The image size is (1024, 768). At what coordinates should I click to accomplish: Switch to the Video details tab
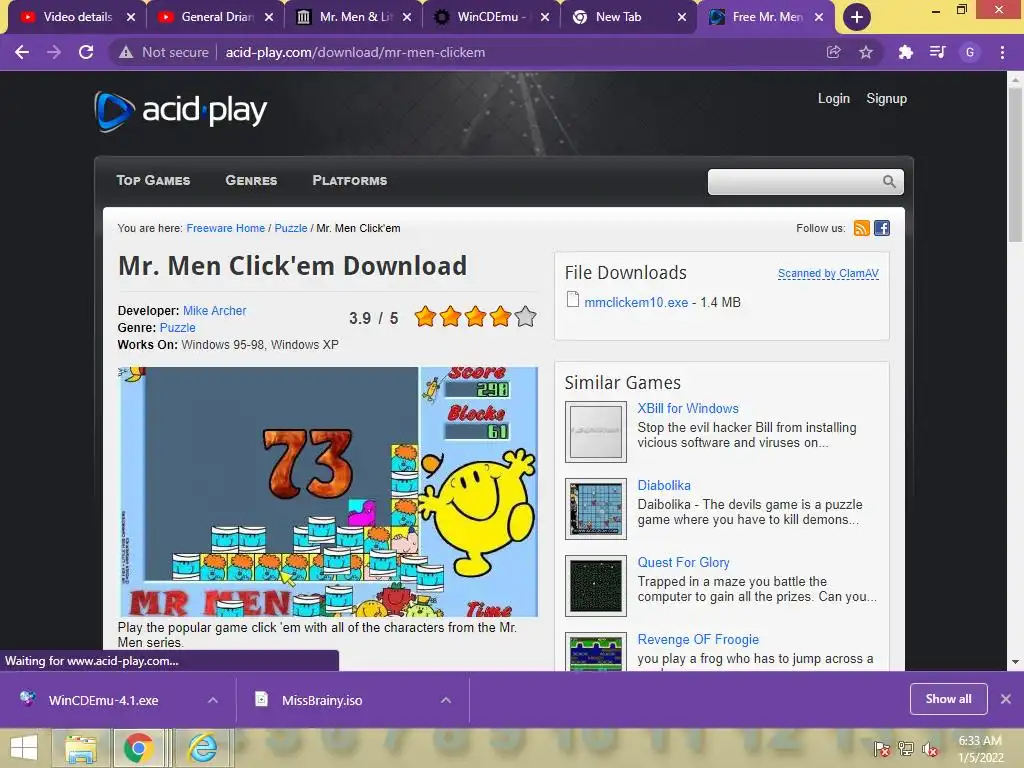pos(77,17)
